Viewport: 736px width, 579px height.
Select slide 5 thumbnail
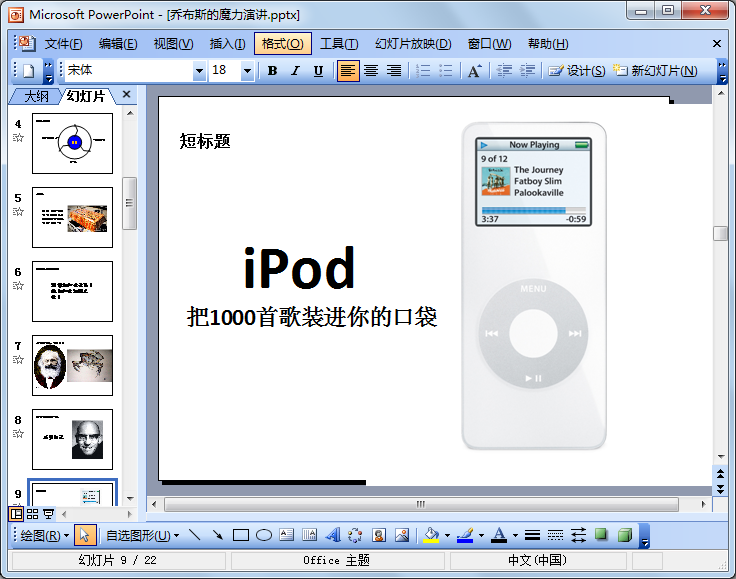(x=72, y=217)
